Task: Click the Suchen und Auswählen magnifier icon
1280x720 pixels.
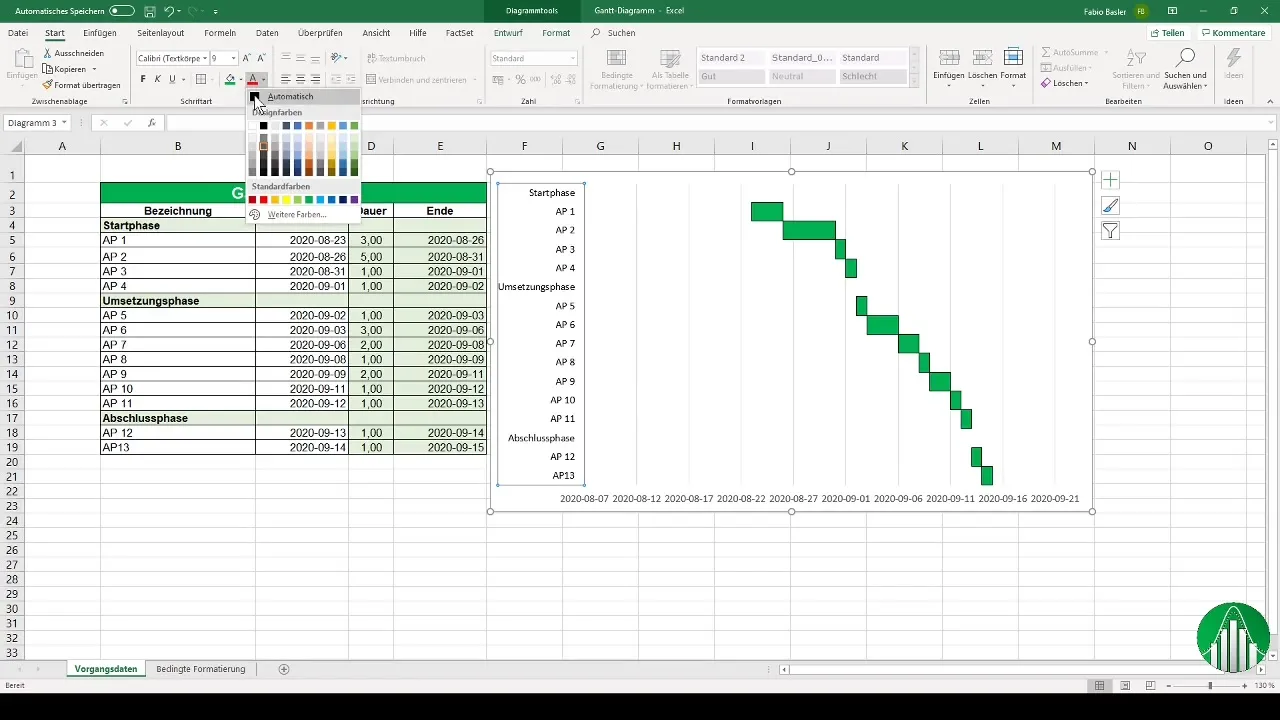Action: click(1186, 57)
